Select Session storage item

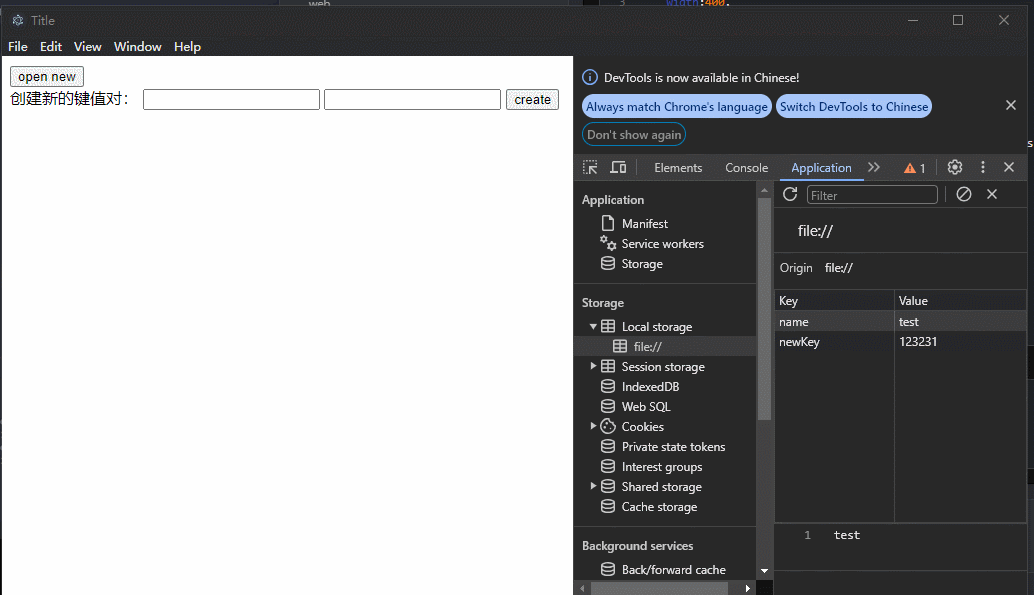click(x=663, y=367)
